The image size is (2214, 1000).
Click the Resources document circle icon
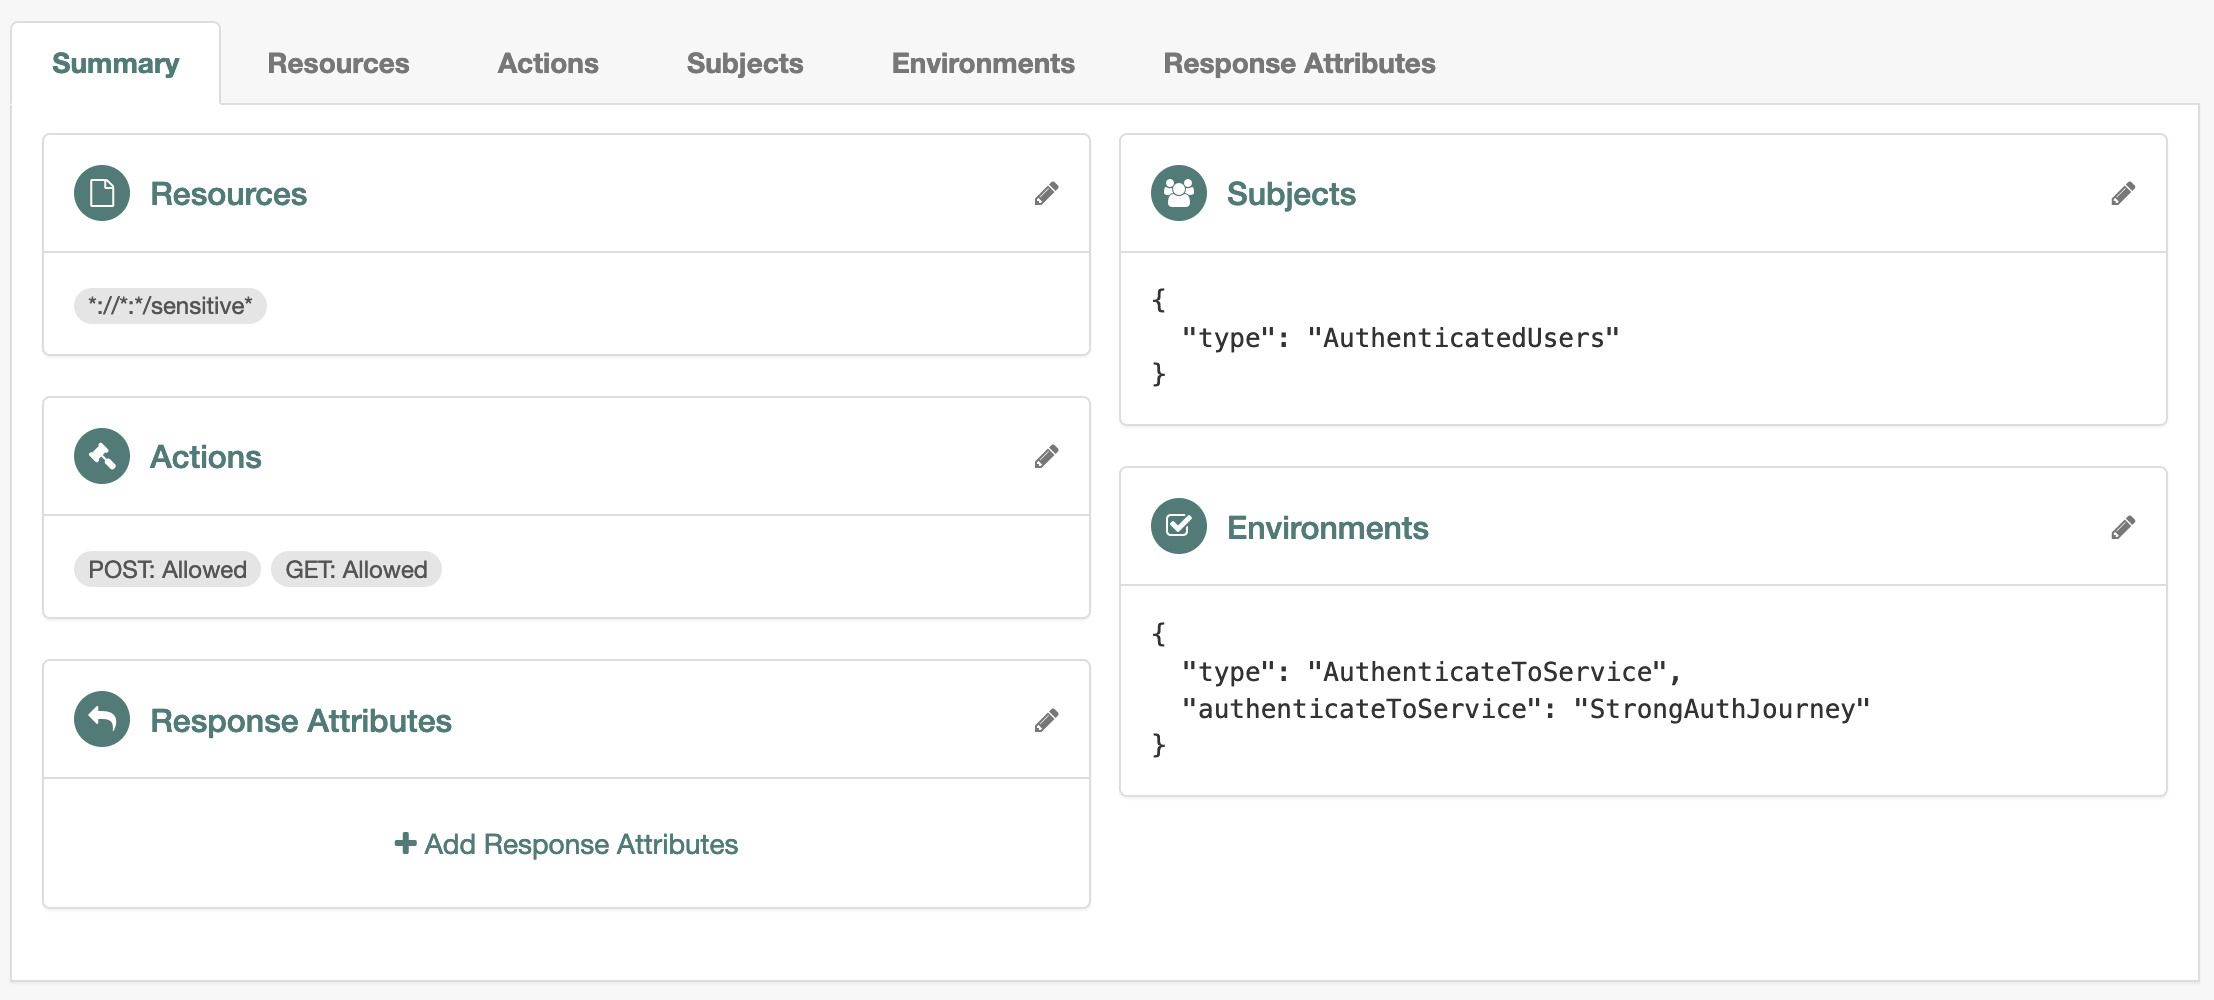[102, 193]
